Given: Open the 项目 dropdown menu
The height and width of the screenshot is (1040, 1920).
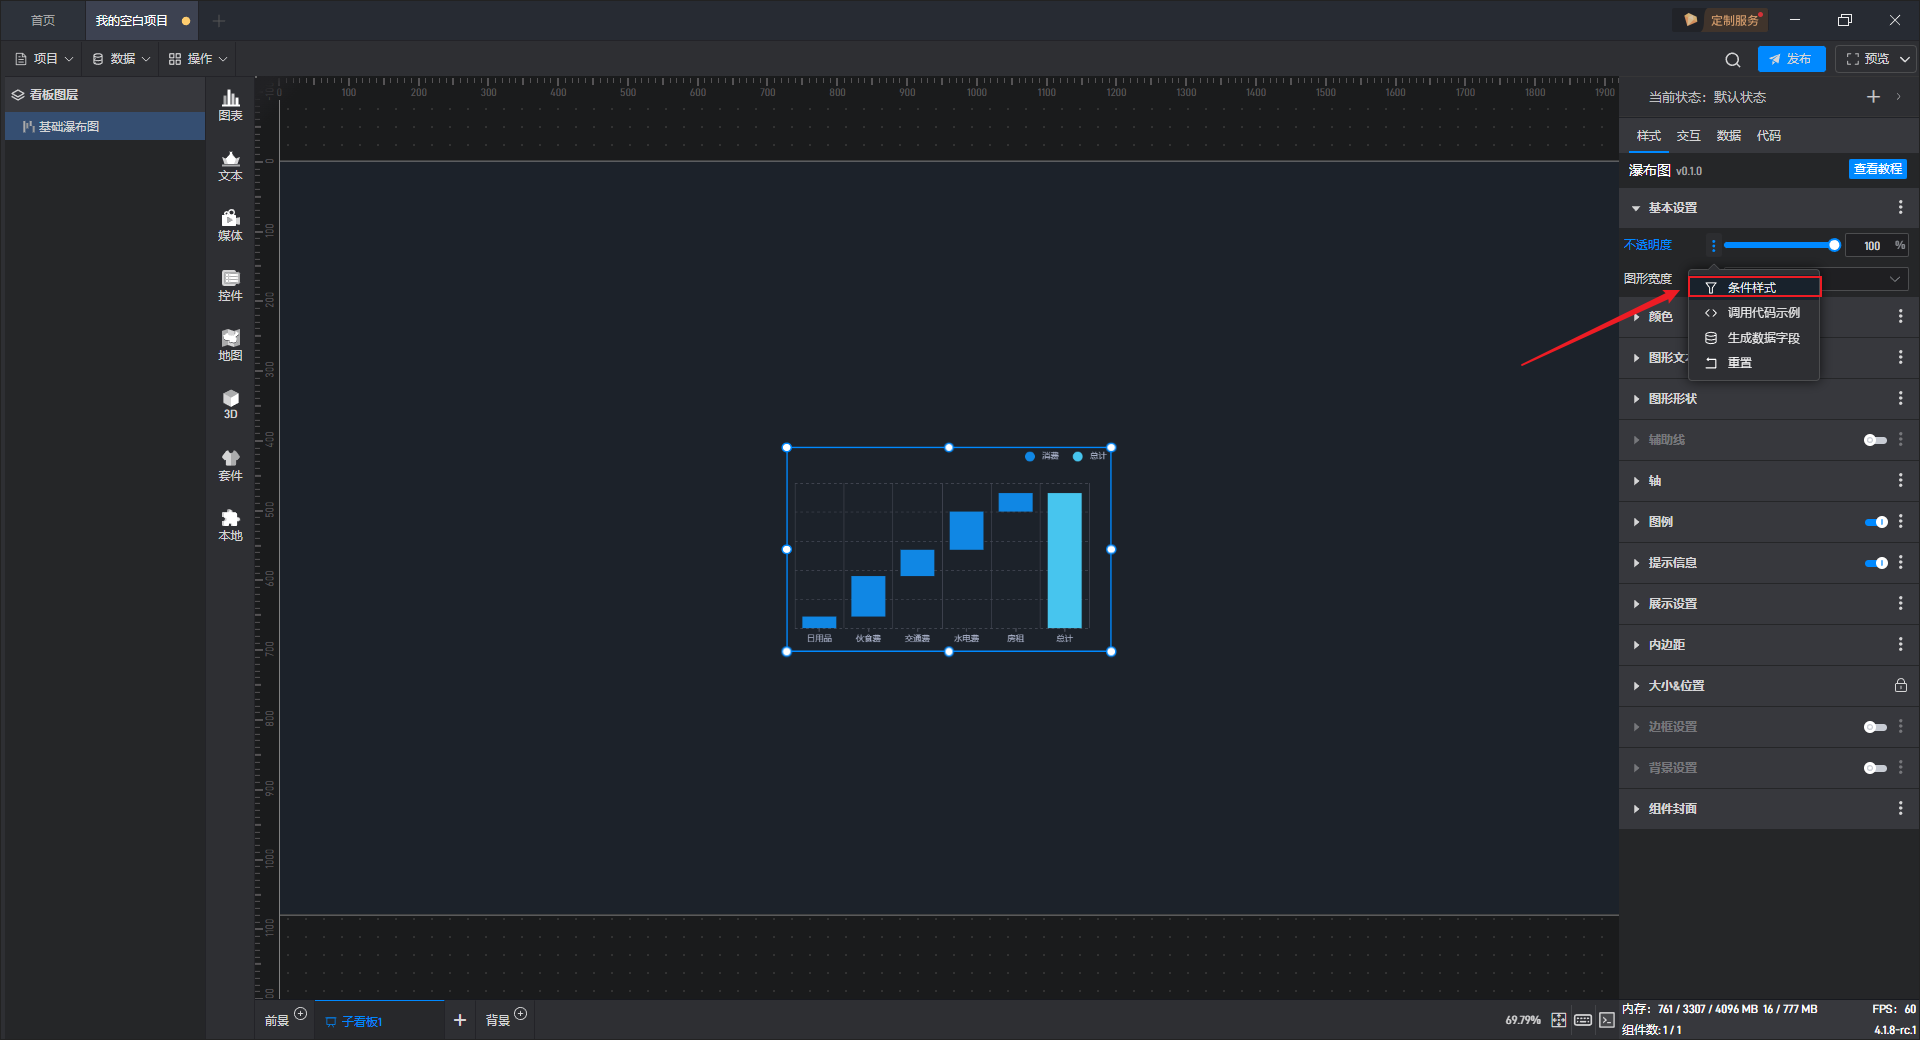Looking at the screenshot, I should (x=44, y=59).
